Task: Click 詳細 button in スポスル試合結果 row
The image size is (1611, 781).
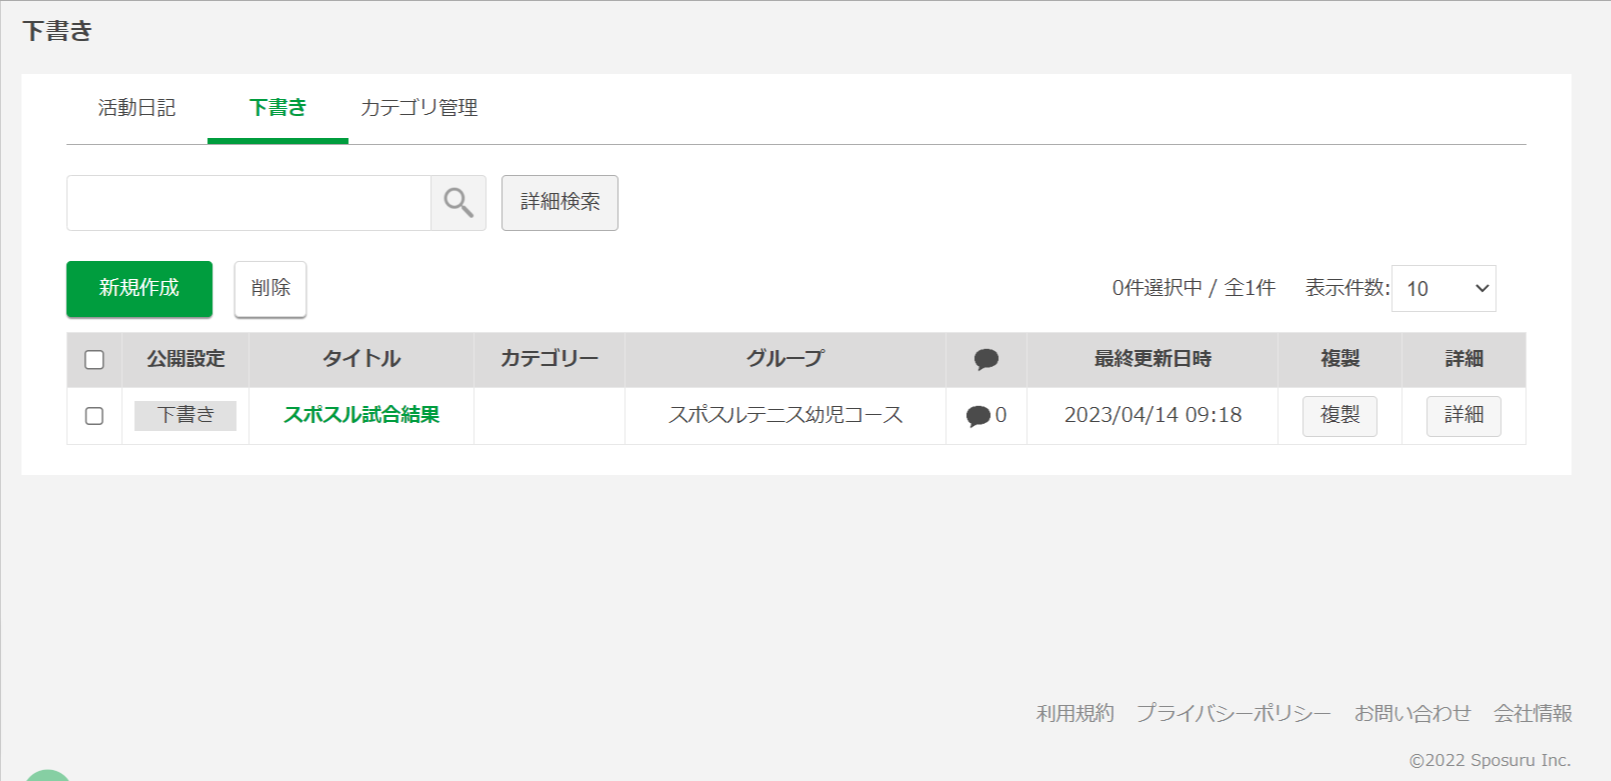Action: point(1464,416)
